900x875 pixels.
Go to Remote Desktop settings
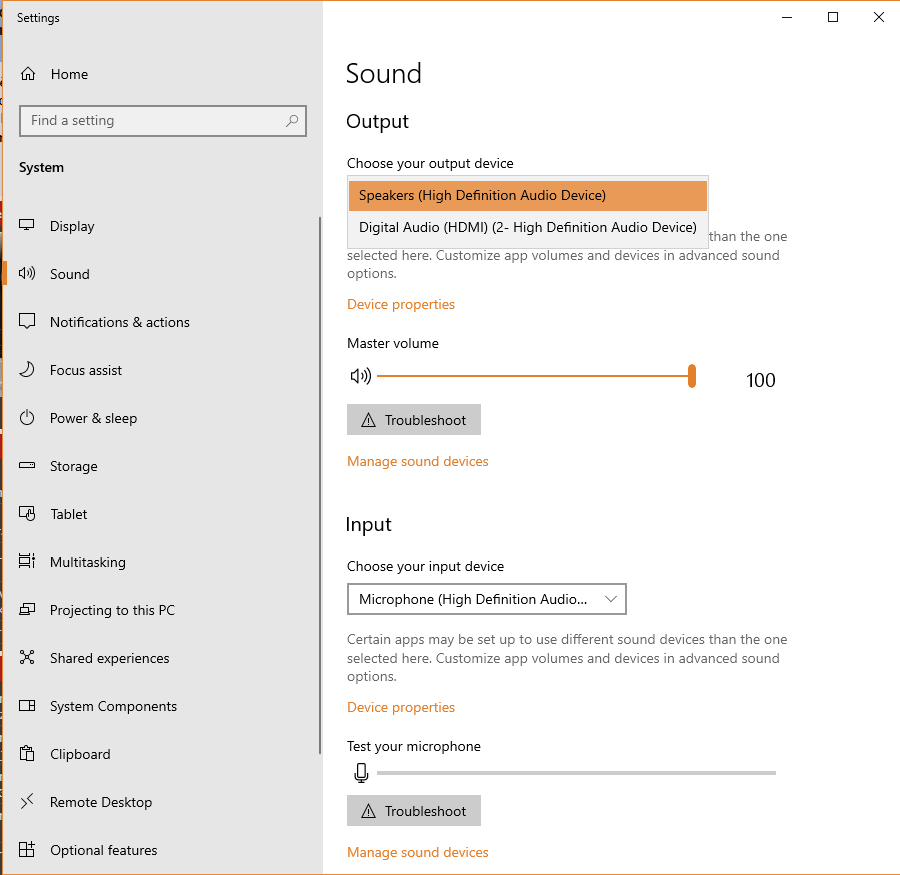point(100,802)
